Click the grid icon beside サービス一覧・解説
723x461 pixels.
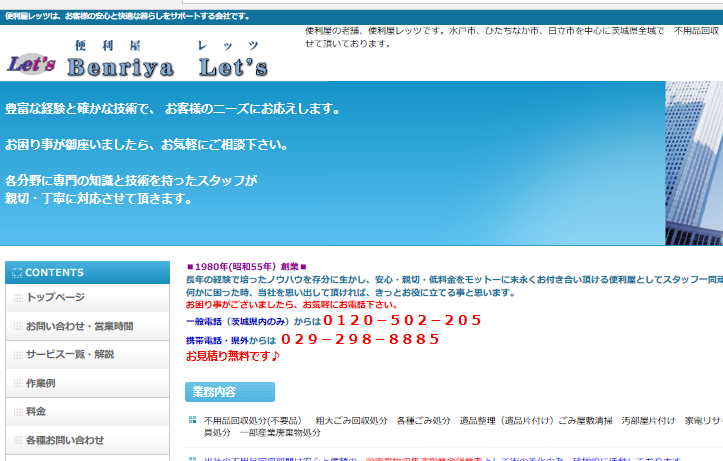[x=17, y=355]
